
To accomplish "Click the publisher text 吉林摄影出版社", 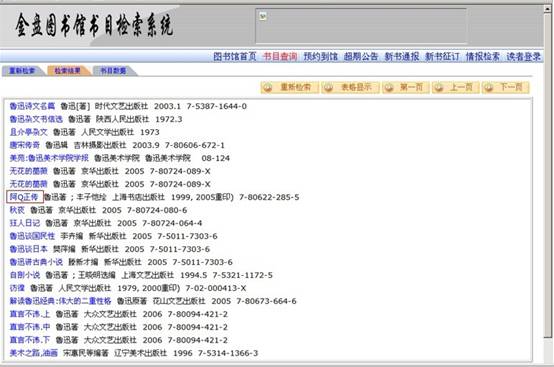I will tap(100, 145).
